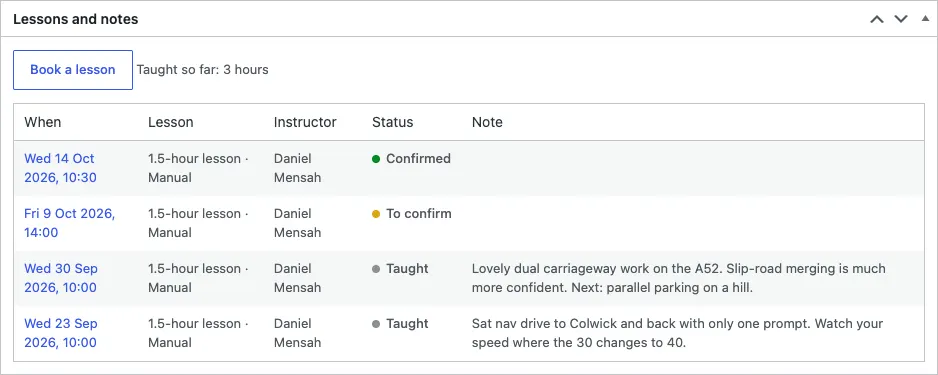Move the Lessons and notes panel up

876,19
